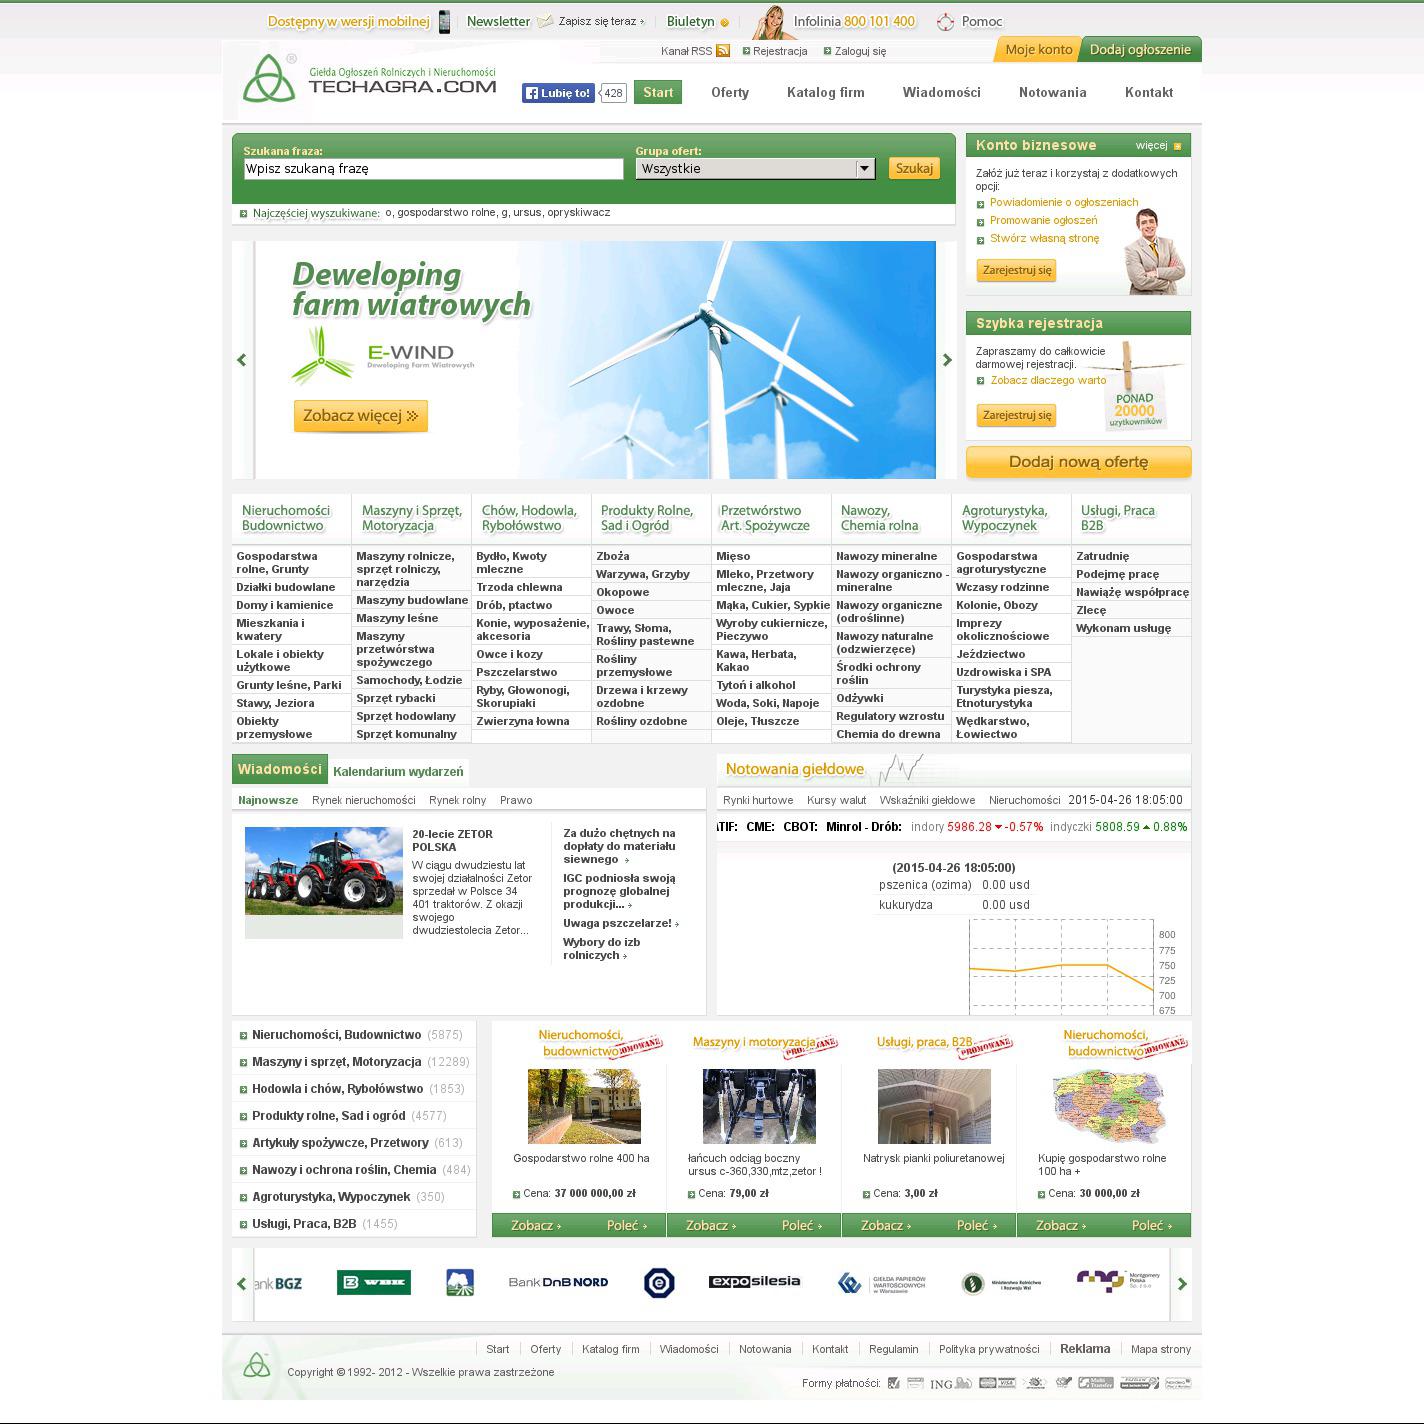Select the Rynek rolny news filter
The height and width of the screenshot is (1424, 1424).
(457, 800)
